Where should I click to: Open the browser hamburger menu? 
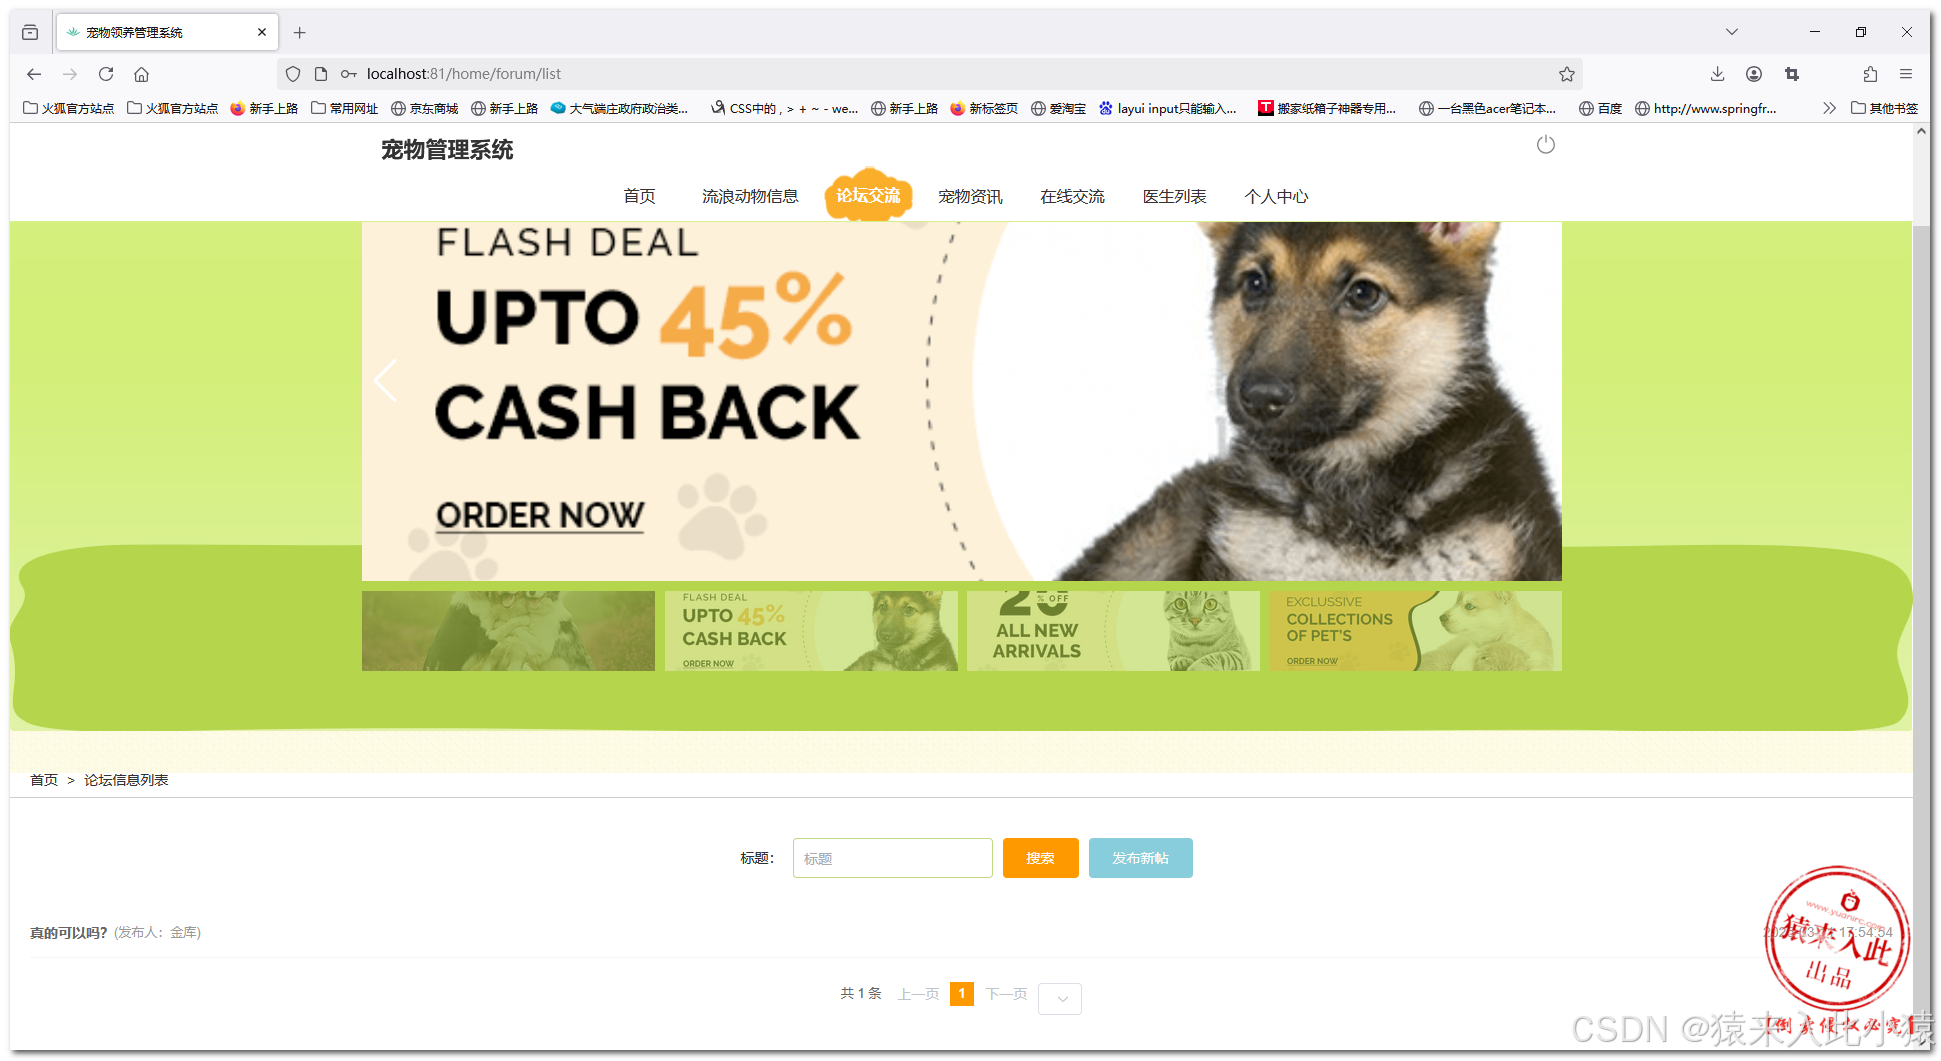(x=1906, y=74)
